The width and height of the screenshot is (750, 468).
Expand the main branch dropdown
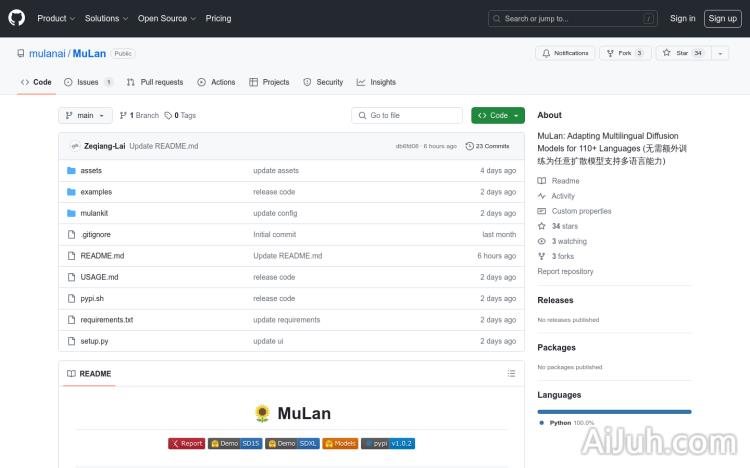tap(85, 116)
